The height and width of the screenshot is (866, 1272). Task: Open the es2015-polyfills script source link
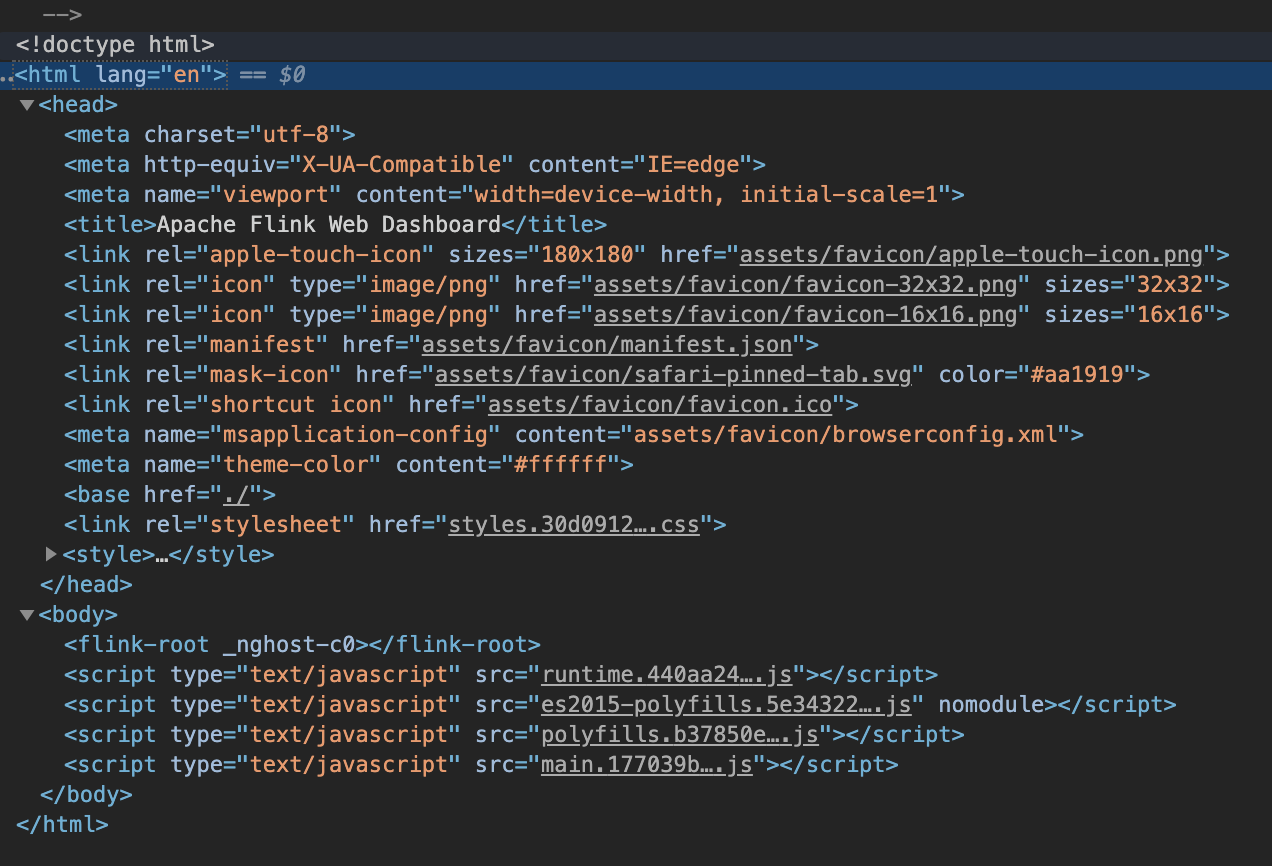[725, 704]
